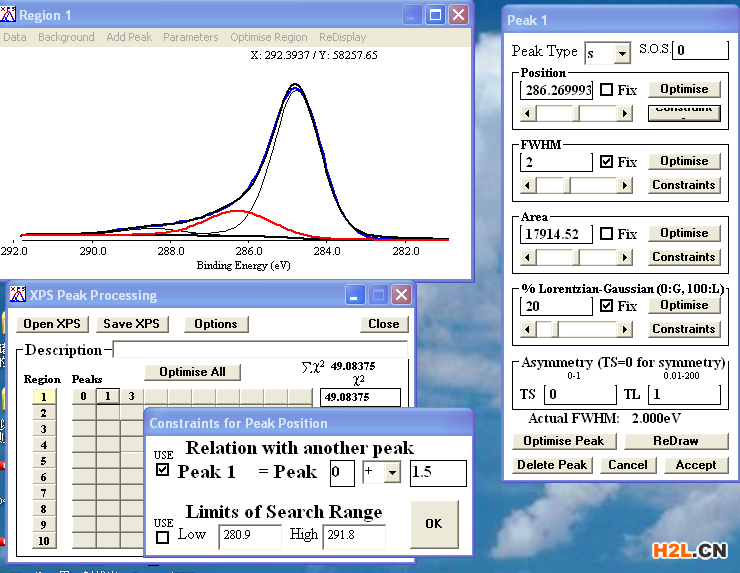Click the Description text field
Screen dimensions: 740x573
coord(260,350)
